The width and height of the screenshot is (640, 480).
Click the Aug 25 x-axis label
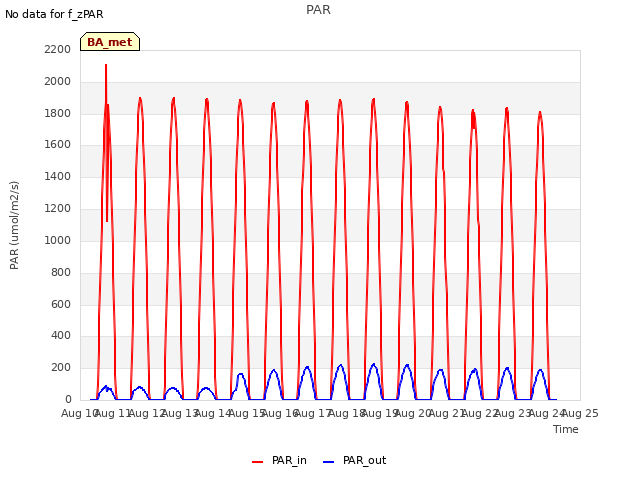pos(580,413)
